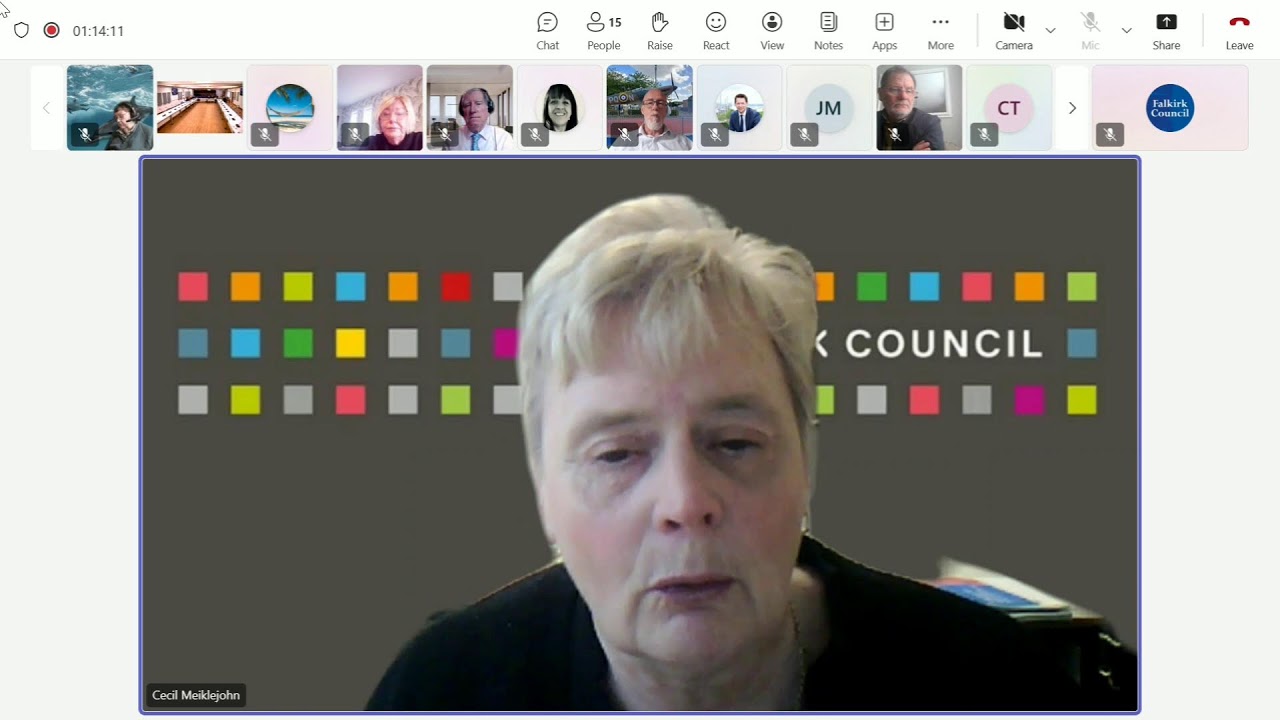Select the Falkirk Council participant tile
The image size is (1280, 720).
coord(1170,108)
